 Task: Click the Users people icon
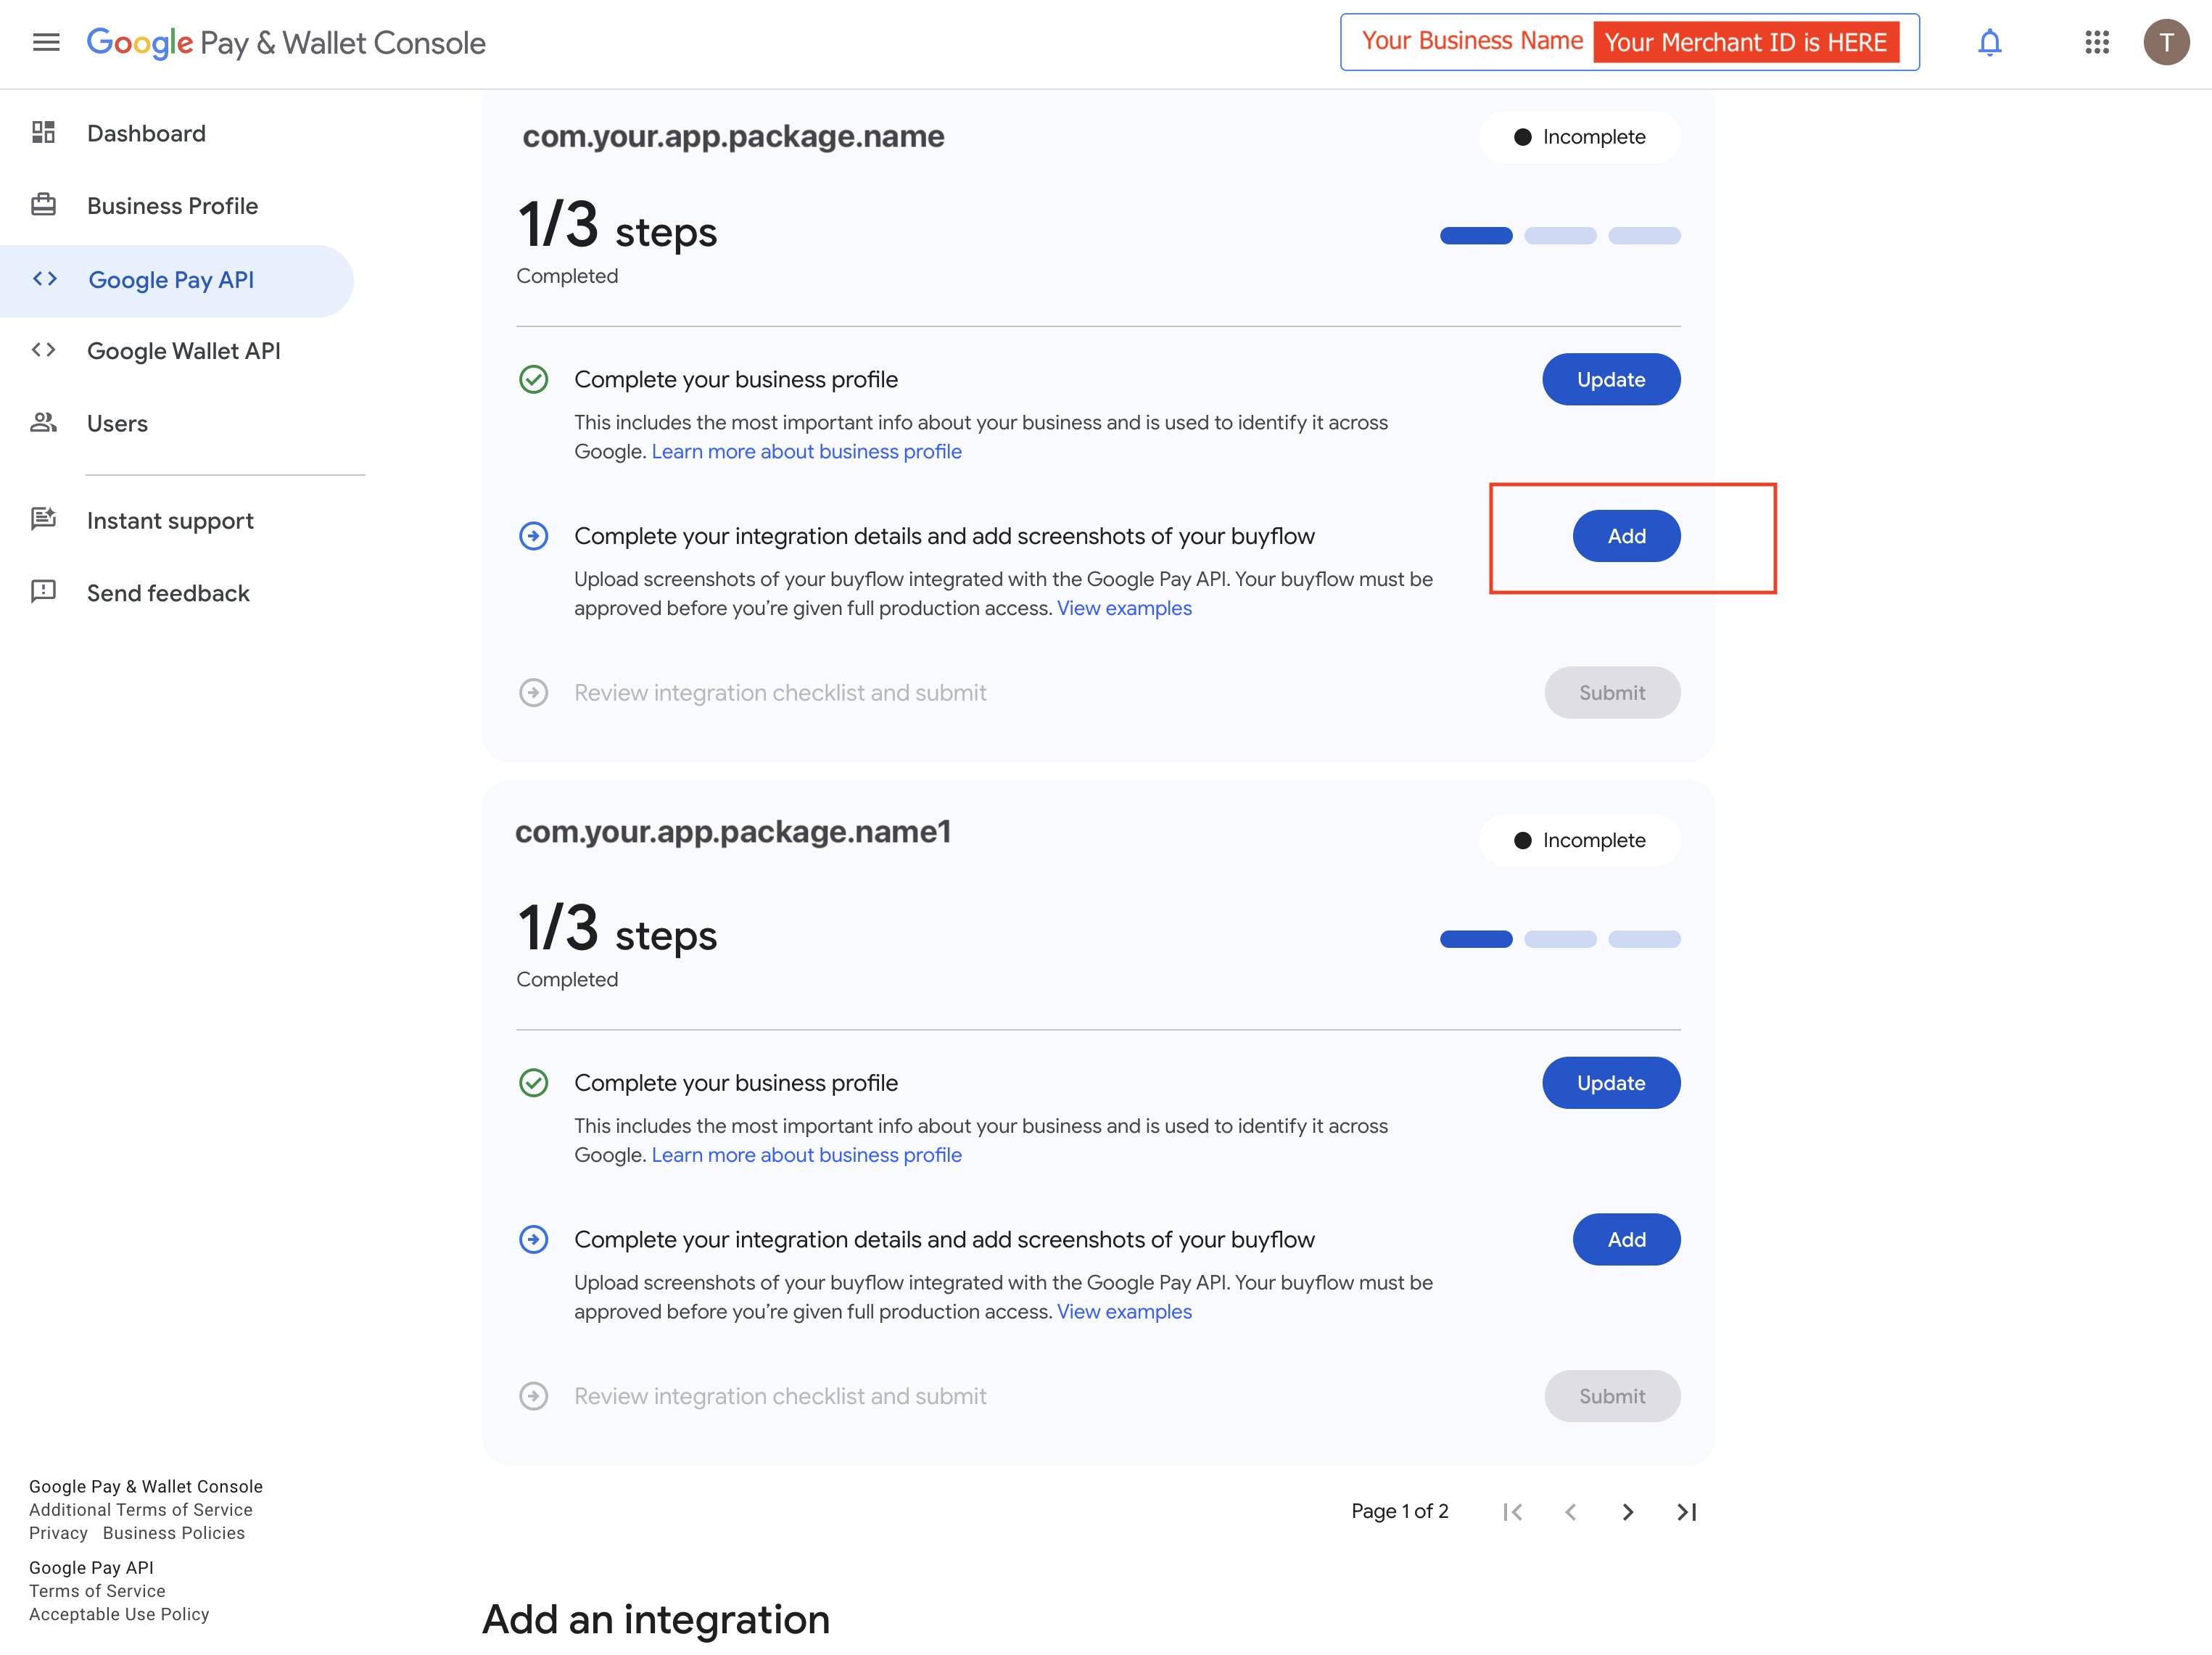43,423
